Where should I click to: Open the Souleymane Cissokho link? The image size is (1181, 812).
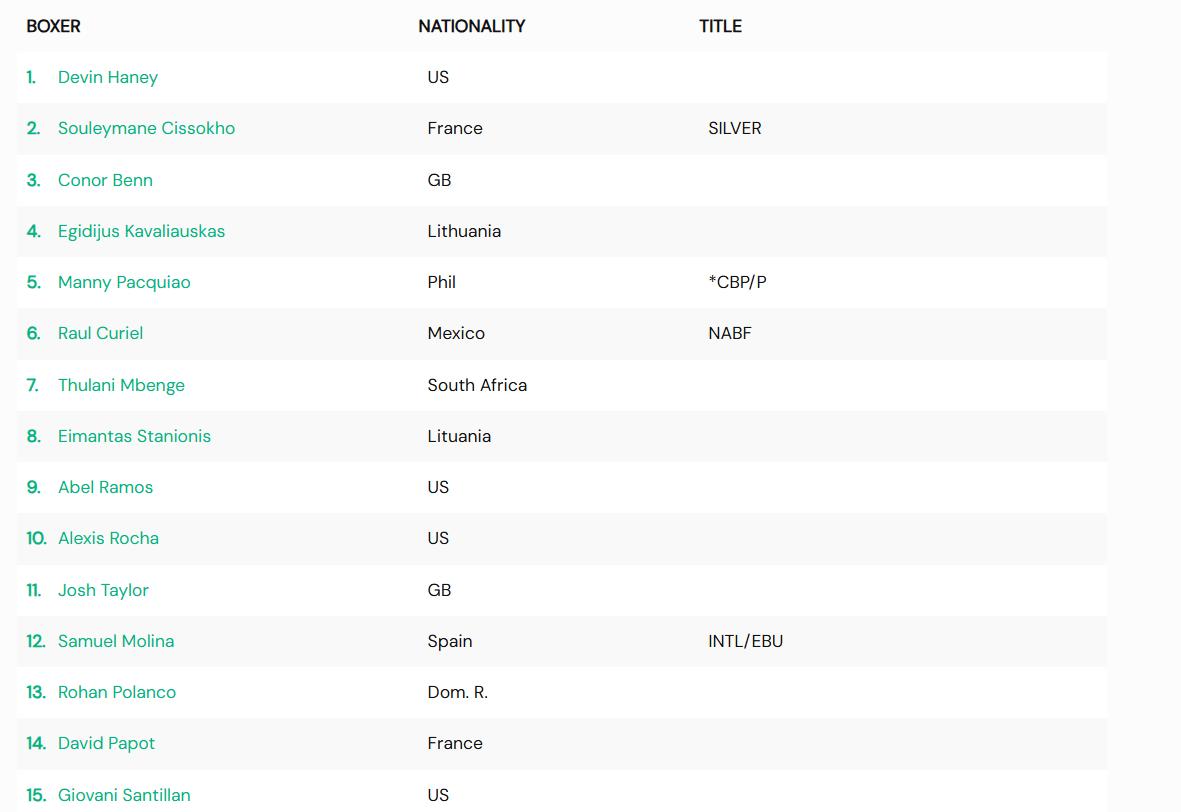146,129
